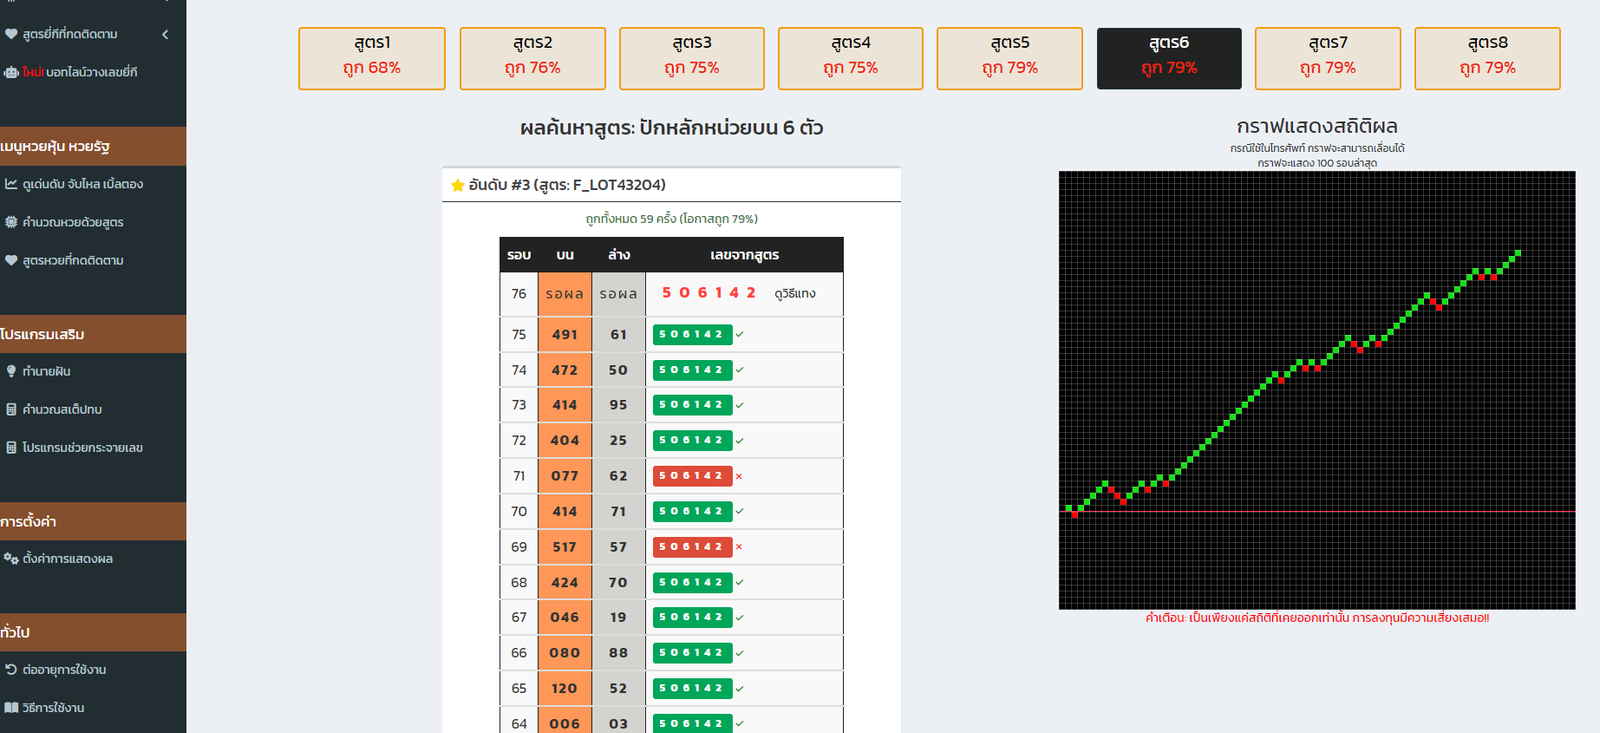This screenshot has height=733, width=1600.
Task: Switch to the สูตร3 tab
Action: 692,58
